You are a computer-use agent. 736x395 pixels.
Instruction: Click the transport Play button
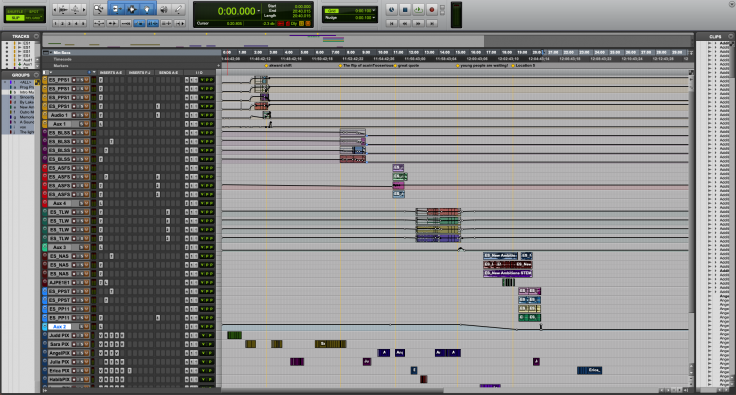pos(418,9)
